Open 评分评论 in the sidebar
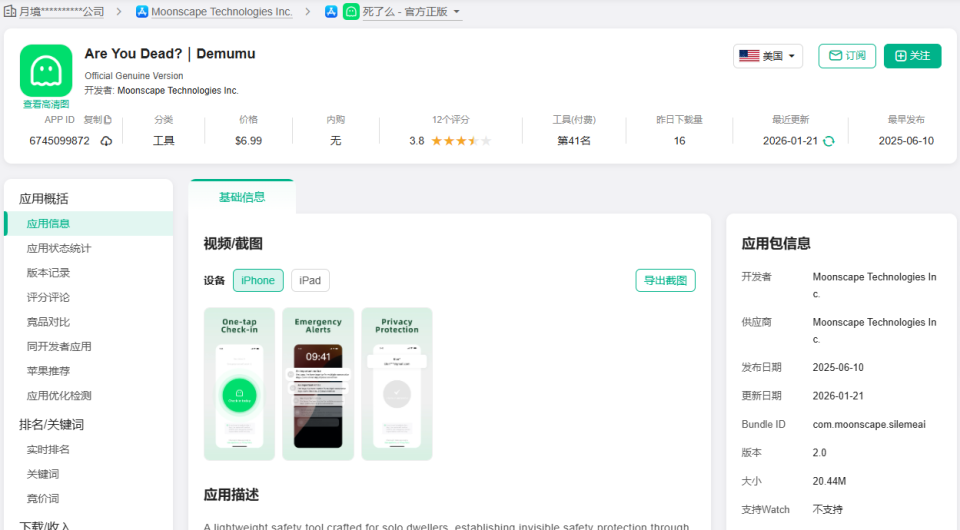960x530 pixels. [x=48, y=297]
